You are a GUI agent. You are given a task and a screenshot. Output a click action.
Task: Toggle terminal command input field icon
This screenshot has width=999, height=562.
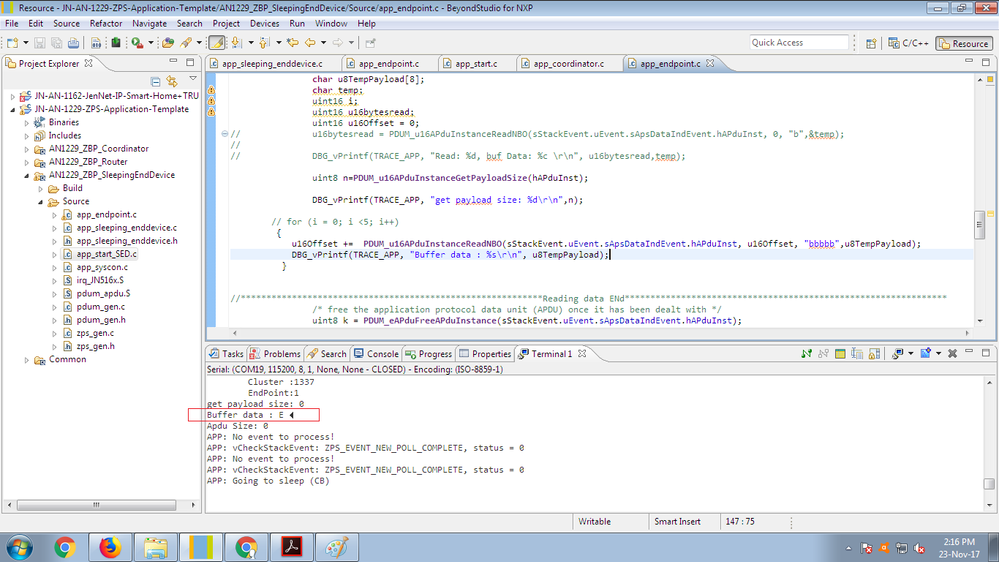[857, 354]
